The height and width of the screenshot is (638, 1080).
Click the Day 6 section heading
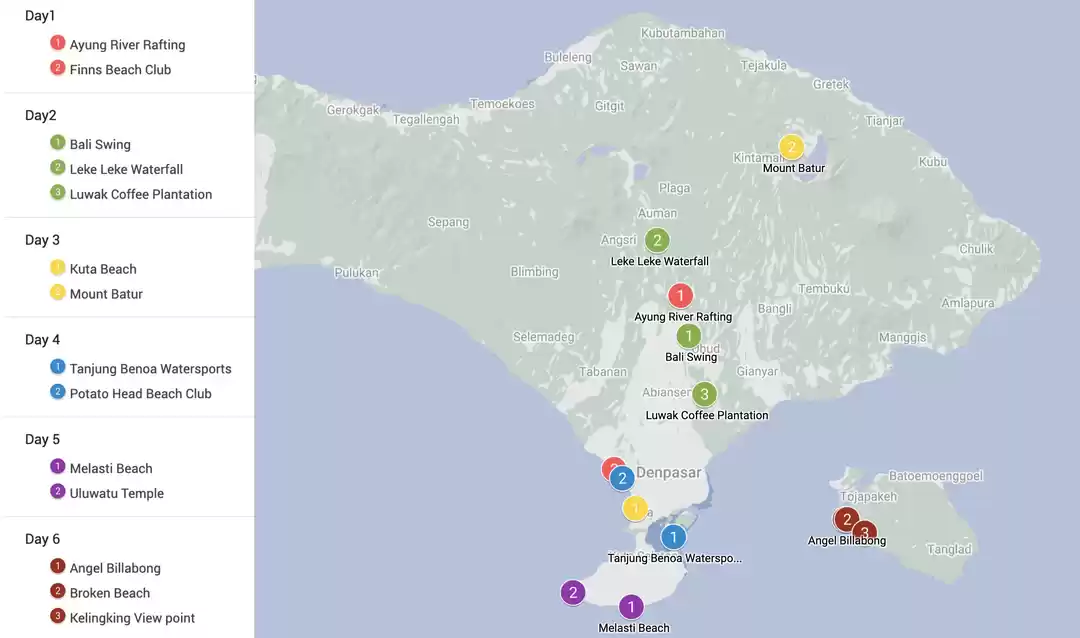pos(43,539)
